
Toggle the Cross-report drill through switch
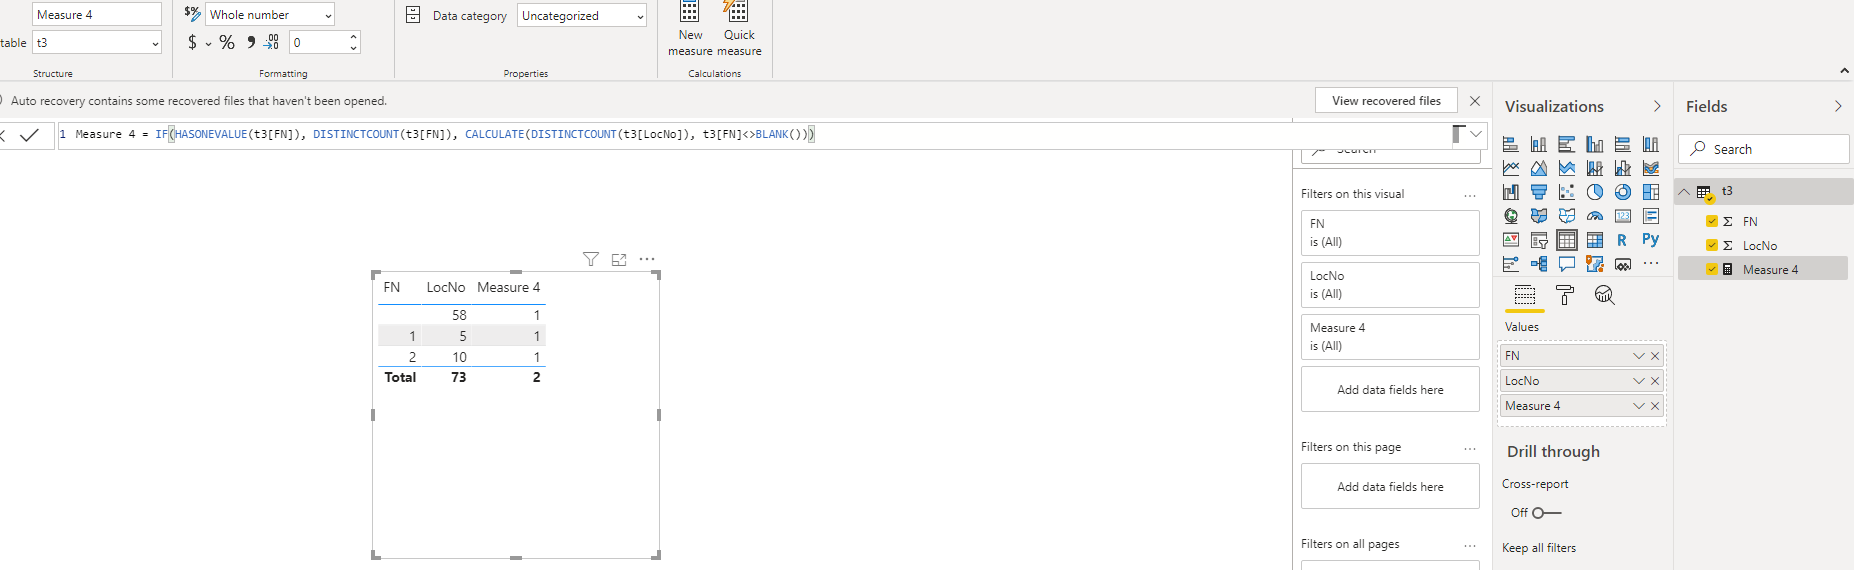click(1546, 513)
